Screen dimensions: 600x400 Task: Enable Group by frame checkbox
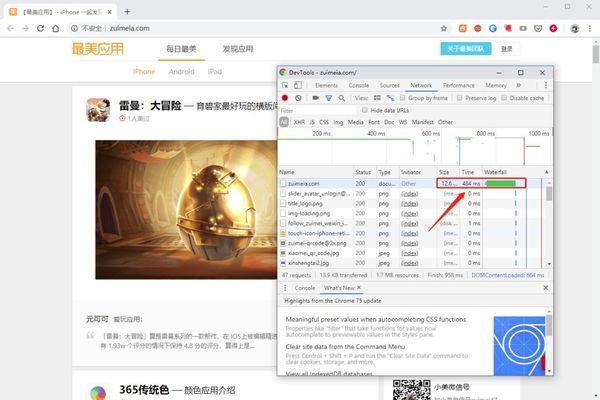point(403,98)
